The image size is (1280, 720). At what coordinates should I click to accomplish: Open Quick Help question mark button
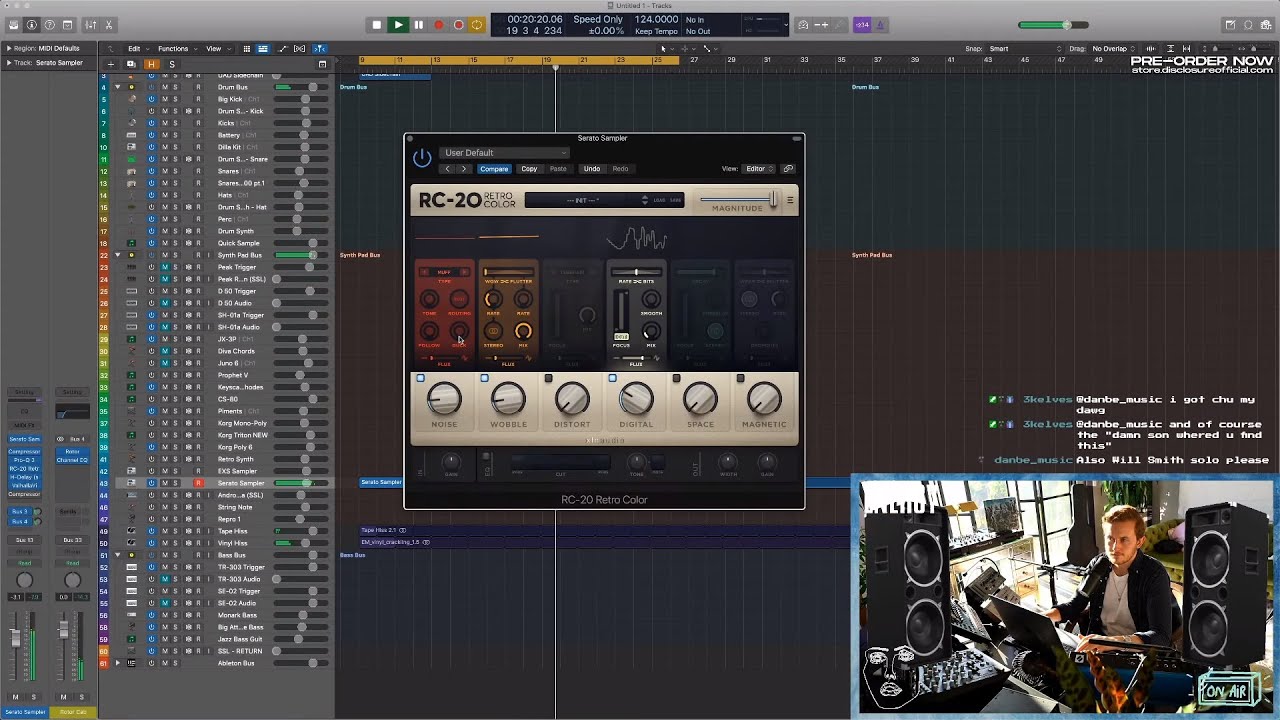49,25
